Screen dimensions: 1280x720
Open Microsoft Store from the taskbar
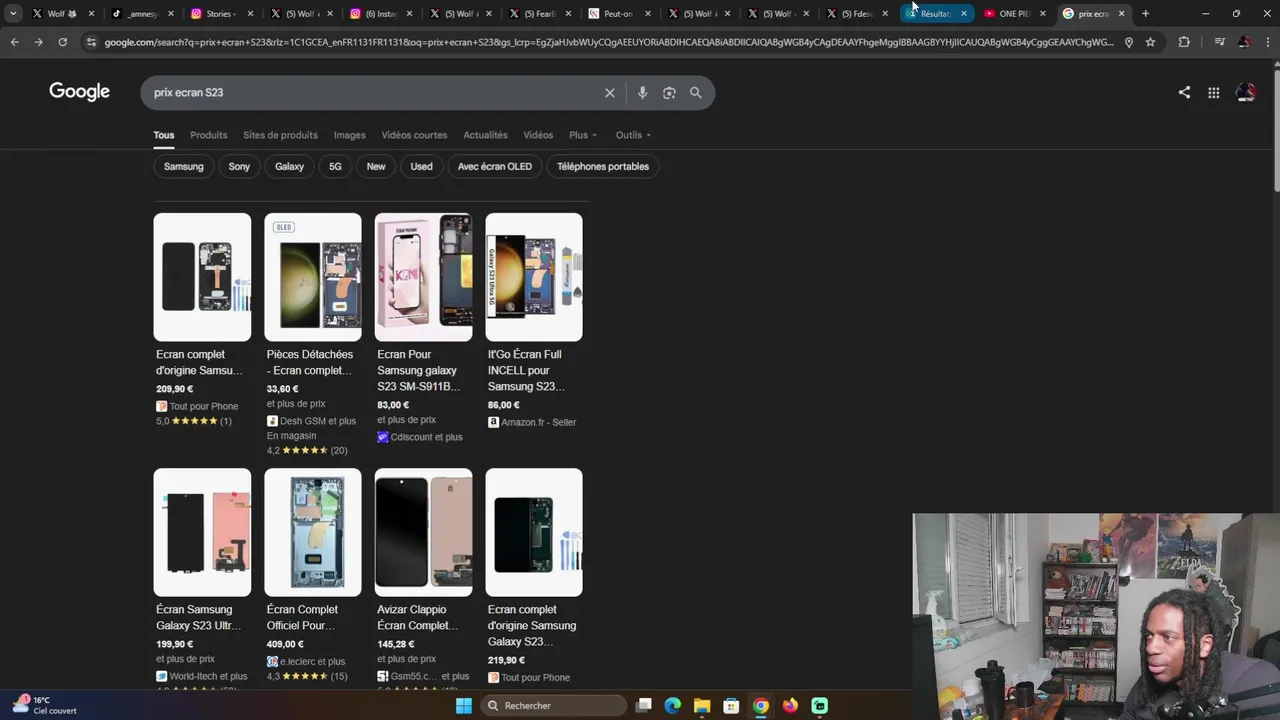731,705
